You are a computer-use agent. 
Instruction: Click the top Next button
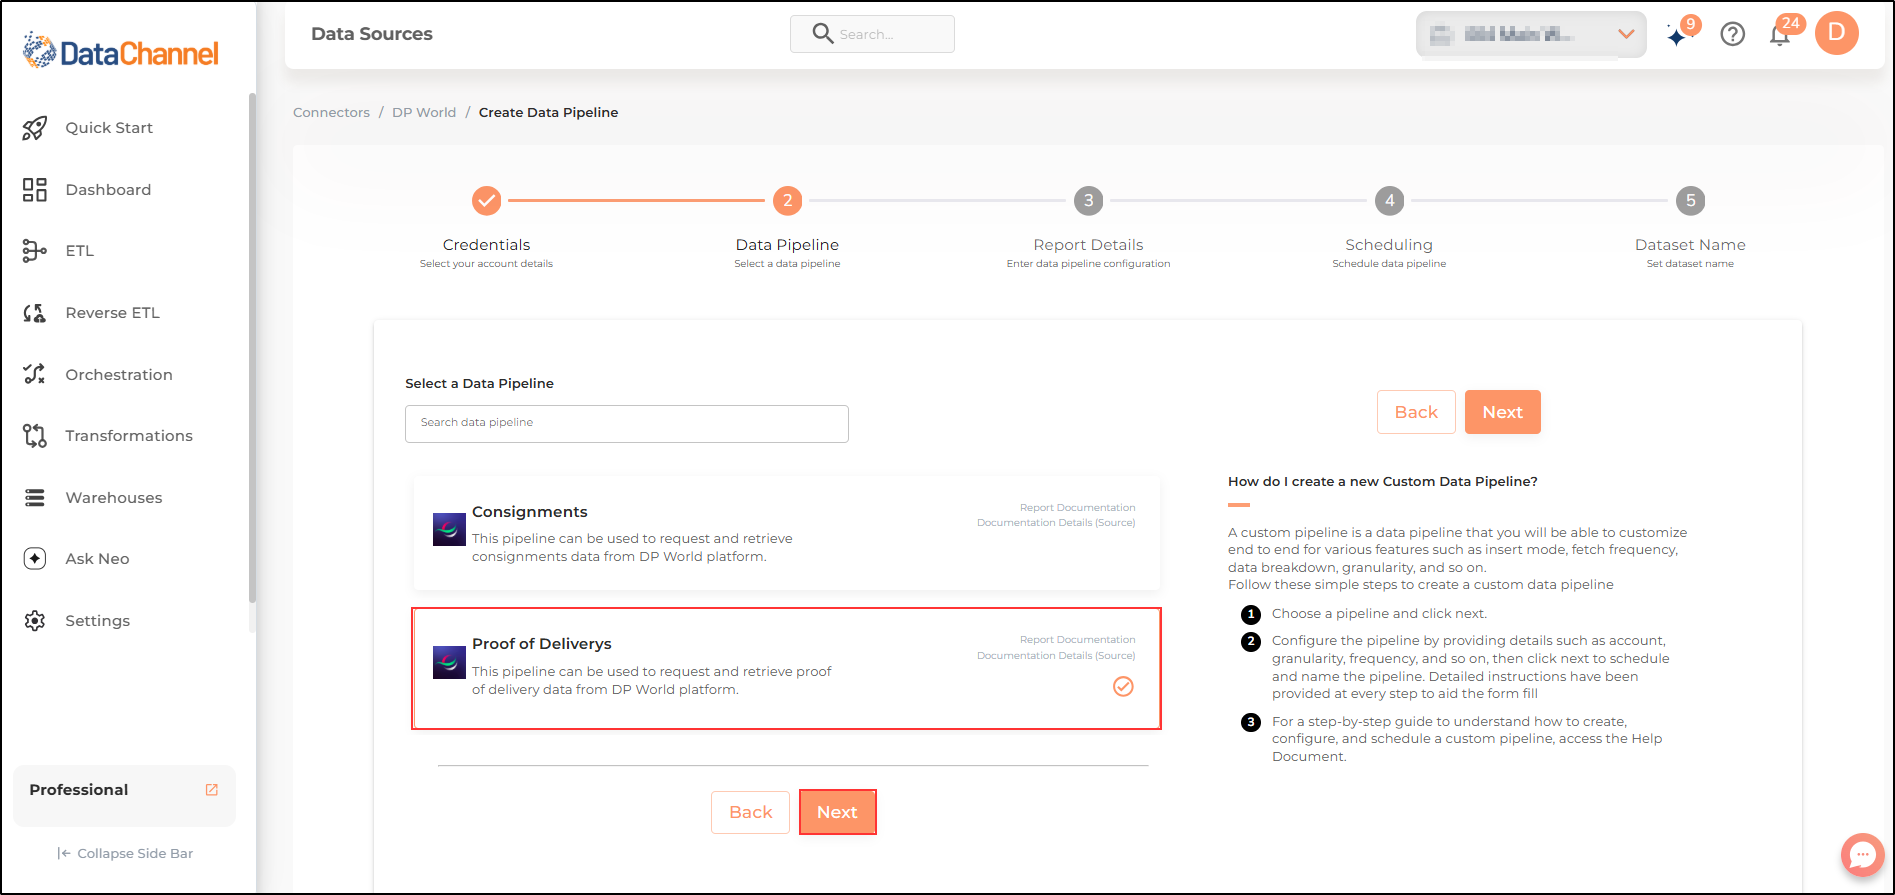1502,412
